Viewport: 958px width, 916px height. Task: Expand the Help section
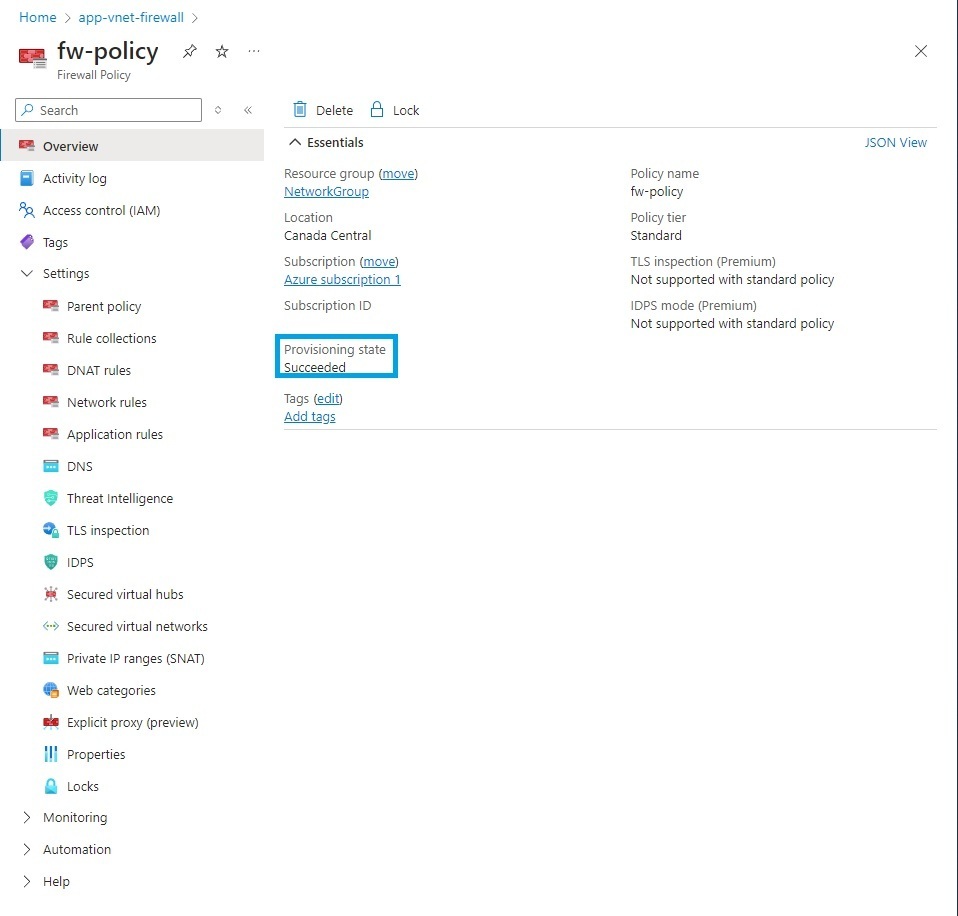point(27,881)
